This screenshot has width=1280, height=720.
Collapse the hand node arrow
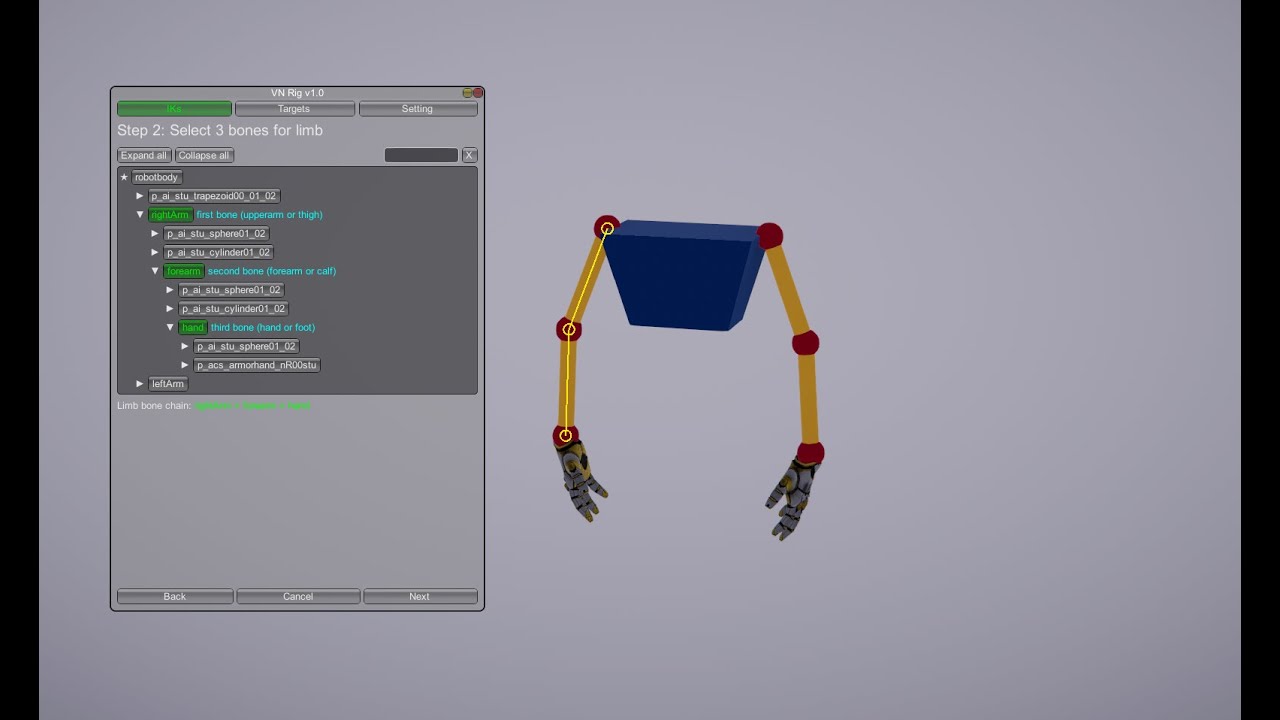[170, 328]
